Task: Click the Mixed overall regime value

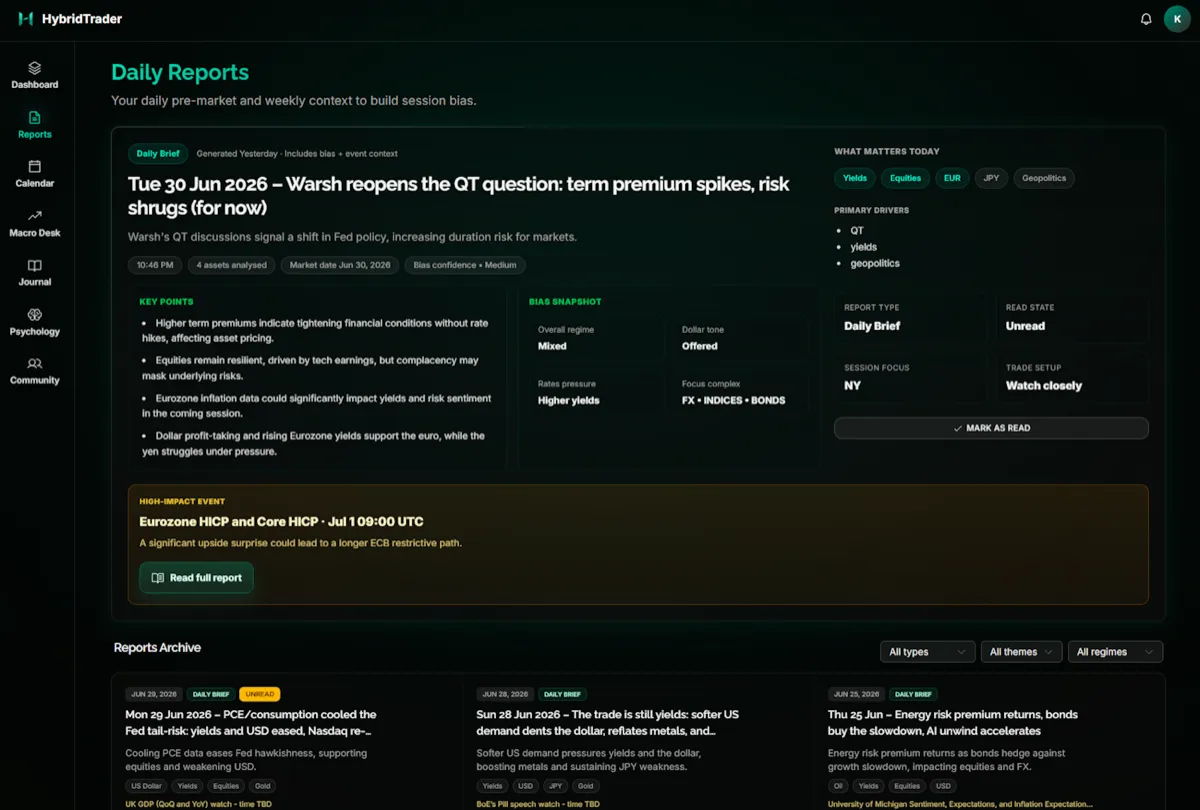Action: [552, 346]
